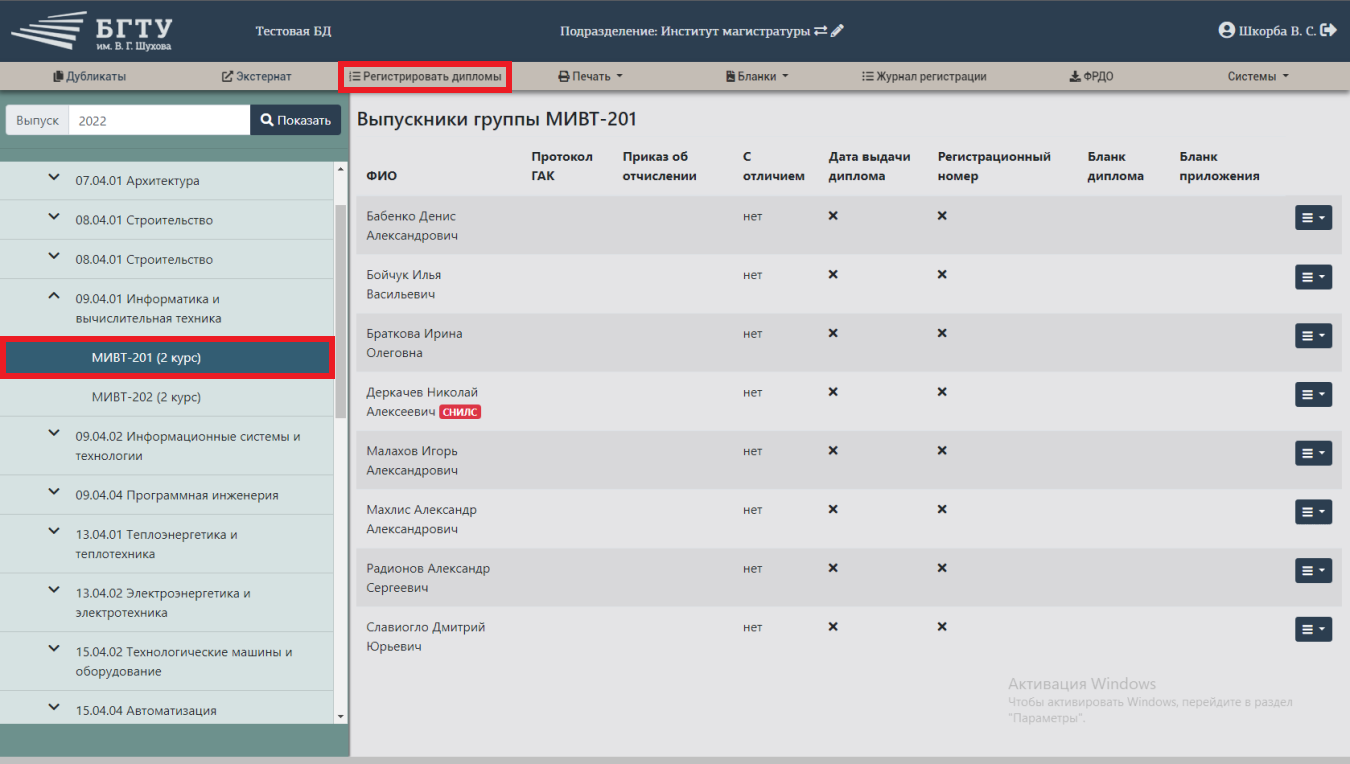The height and width of the screenshot is (764, 1350).
Task: Click registration number cross in Славиогло's row
Action: click(942, 627)
